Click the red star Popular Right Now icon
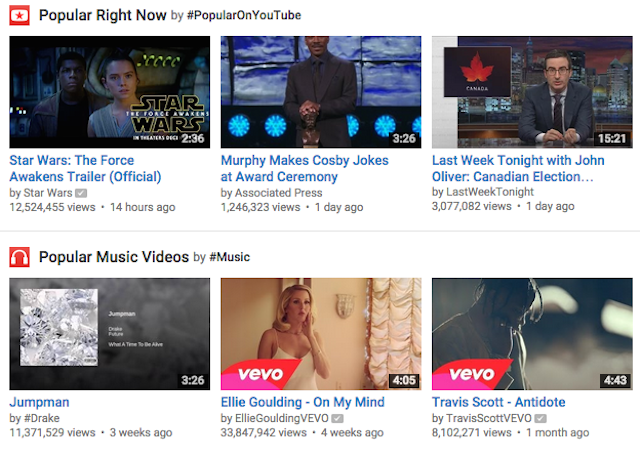640x458 pixels. [x=19, y=16]
